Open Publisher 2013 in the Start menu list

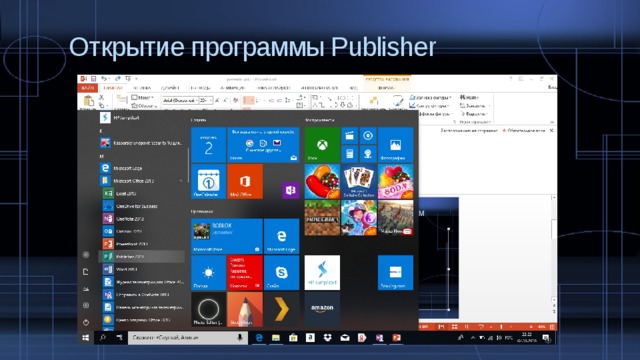[x=142, y=256]
